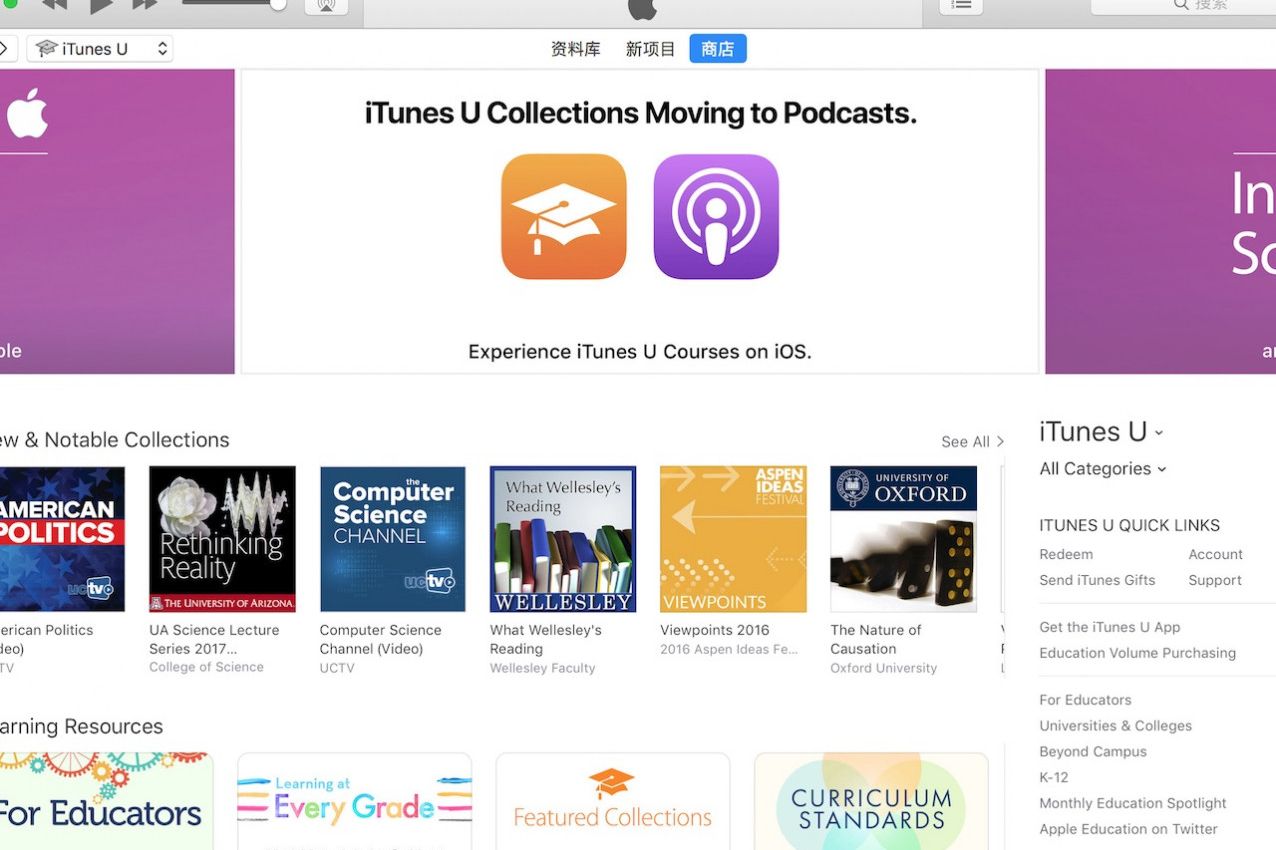1276x850 pixels.
Task: Open the Featured Collections tile
Action: click(612, 802)
